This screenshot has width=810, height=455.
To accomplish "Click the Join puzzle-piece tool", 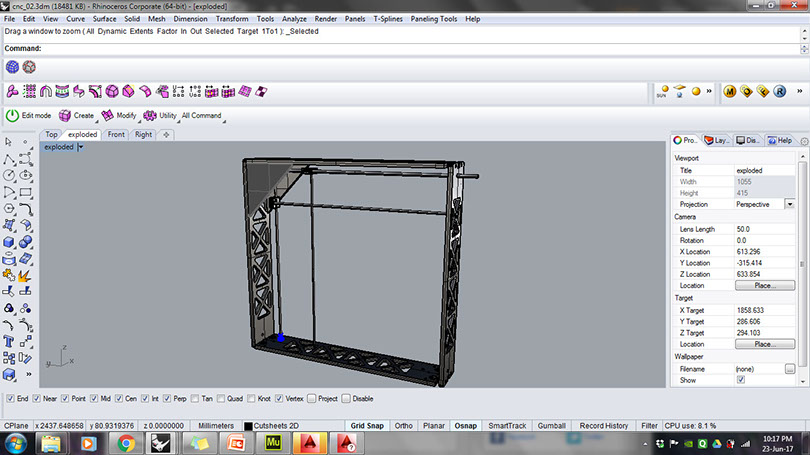I will (8, 276).
